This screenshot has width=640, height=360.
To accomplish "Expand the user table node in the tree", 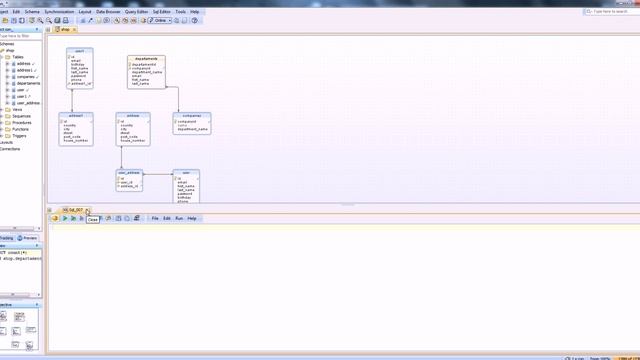I will pyautogui.click(x=7, y=90).
